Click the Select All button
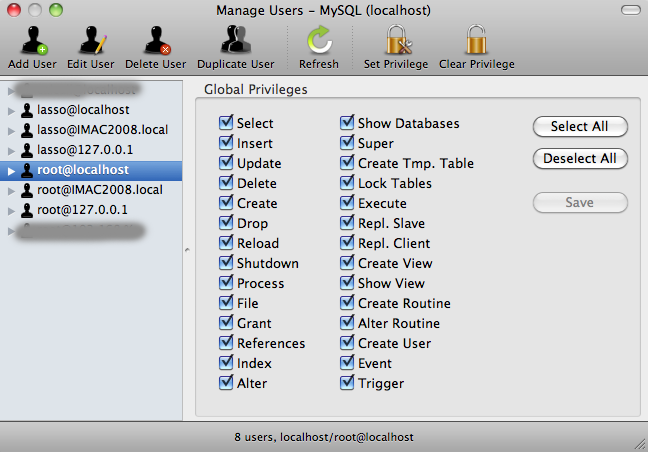Viewport: 648px width, 452px height. (580, 126)
